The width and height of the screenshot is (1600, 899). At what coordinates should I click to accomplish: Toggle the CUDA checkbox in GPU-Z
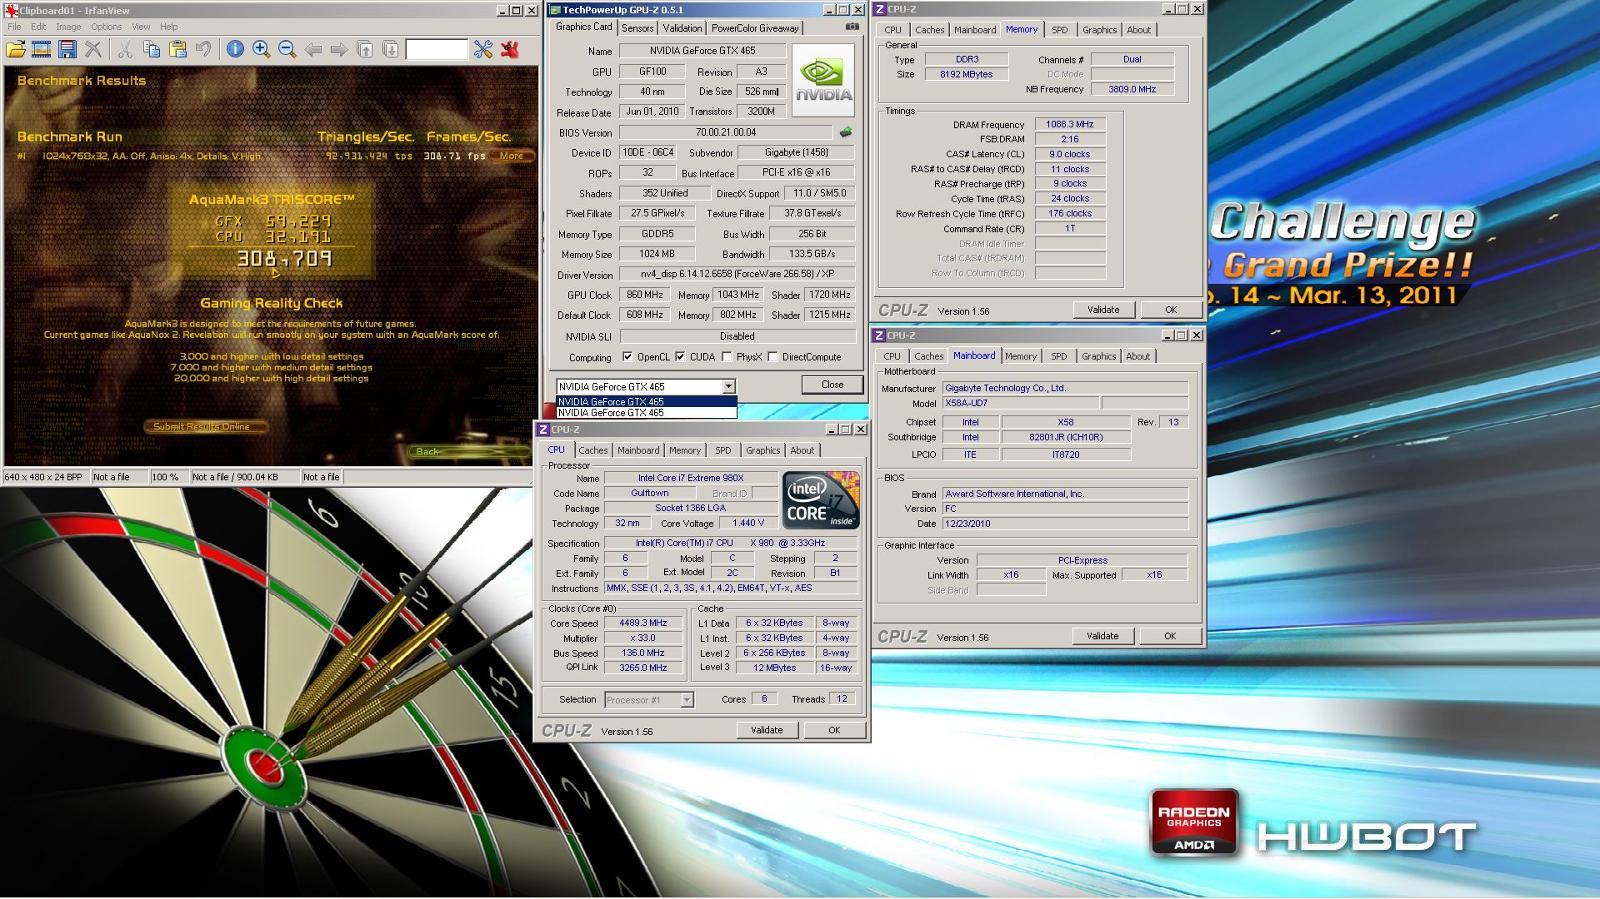pos(680,357)
